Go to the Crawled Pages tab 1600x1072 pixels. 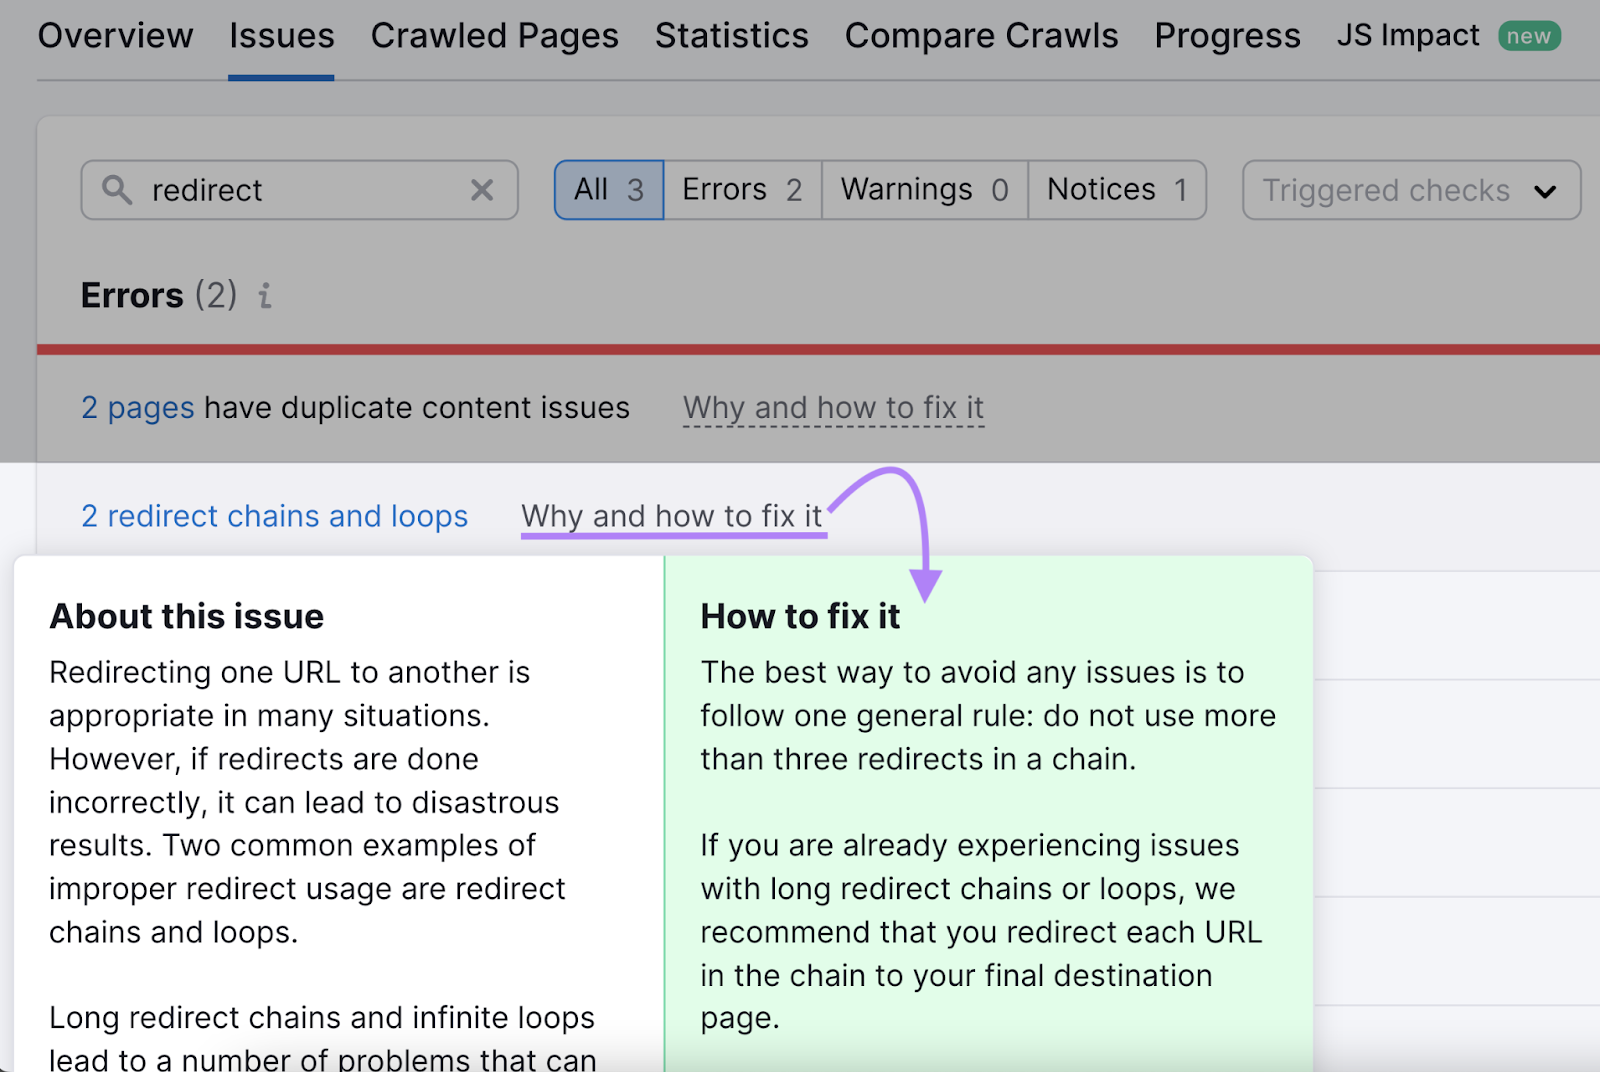point(494,36)
